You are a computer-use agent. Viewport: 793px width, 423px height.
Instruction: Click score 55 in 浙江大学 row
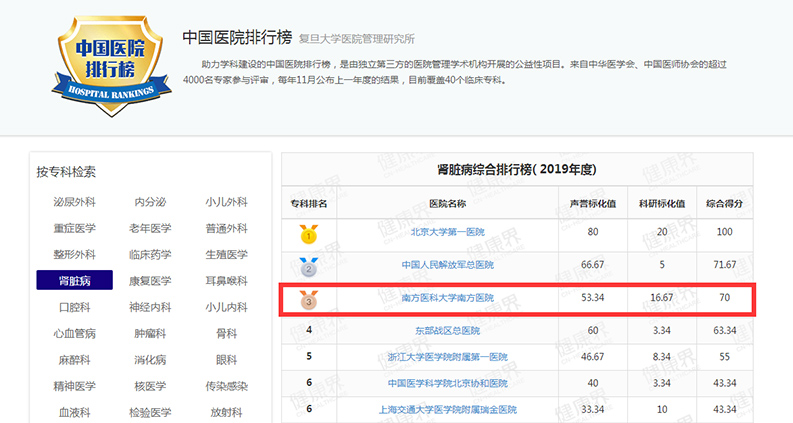click(x=725, y=357)
